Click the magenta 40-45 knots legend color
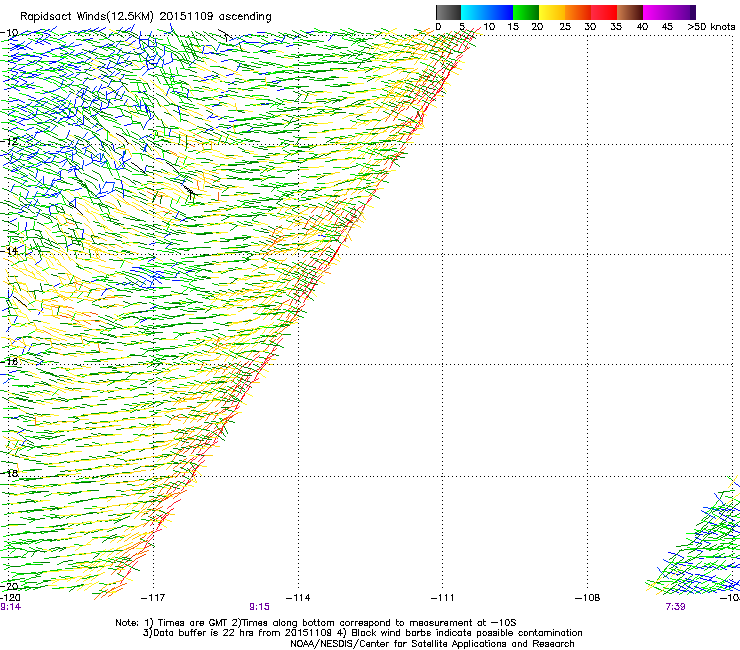740x650 pixels. [x=656, y=12]
